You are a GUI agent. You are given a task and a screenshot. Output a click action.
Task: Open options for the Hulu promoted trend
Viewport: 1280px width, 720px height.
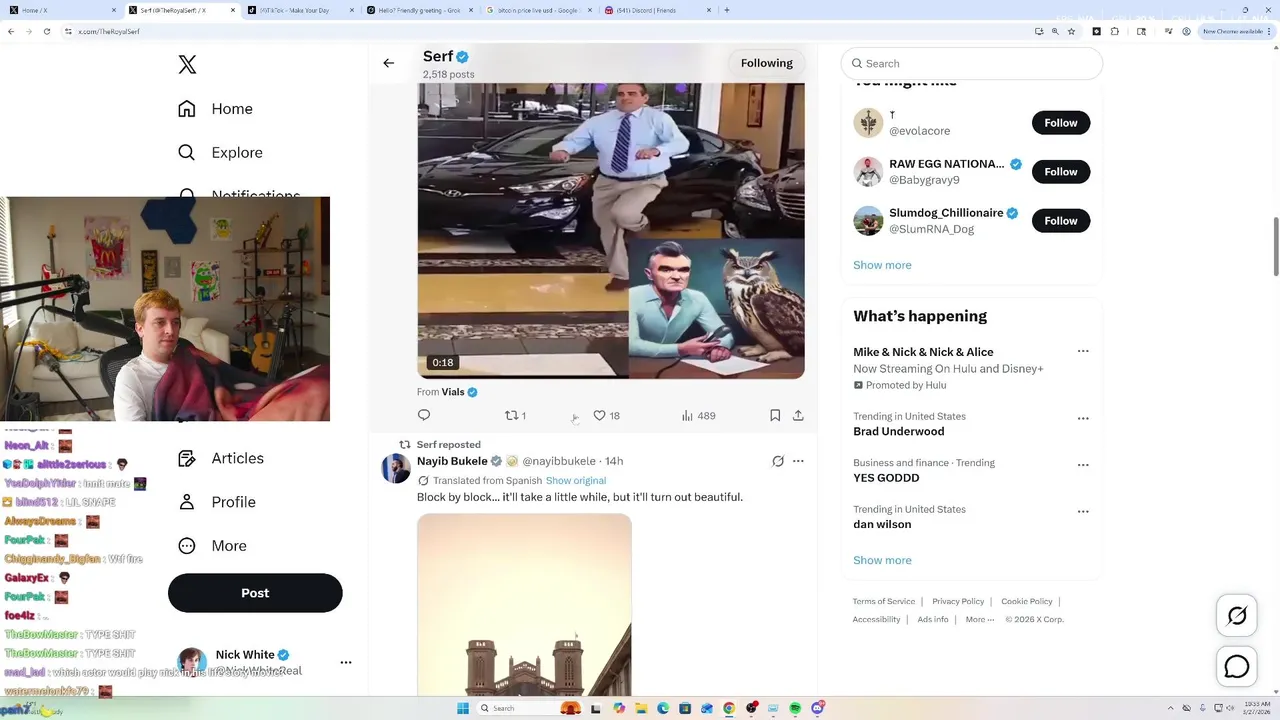tap(1083, 352)
